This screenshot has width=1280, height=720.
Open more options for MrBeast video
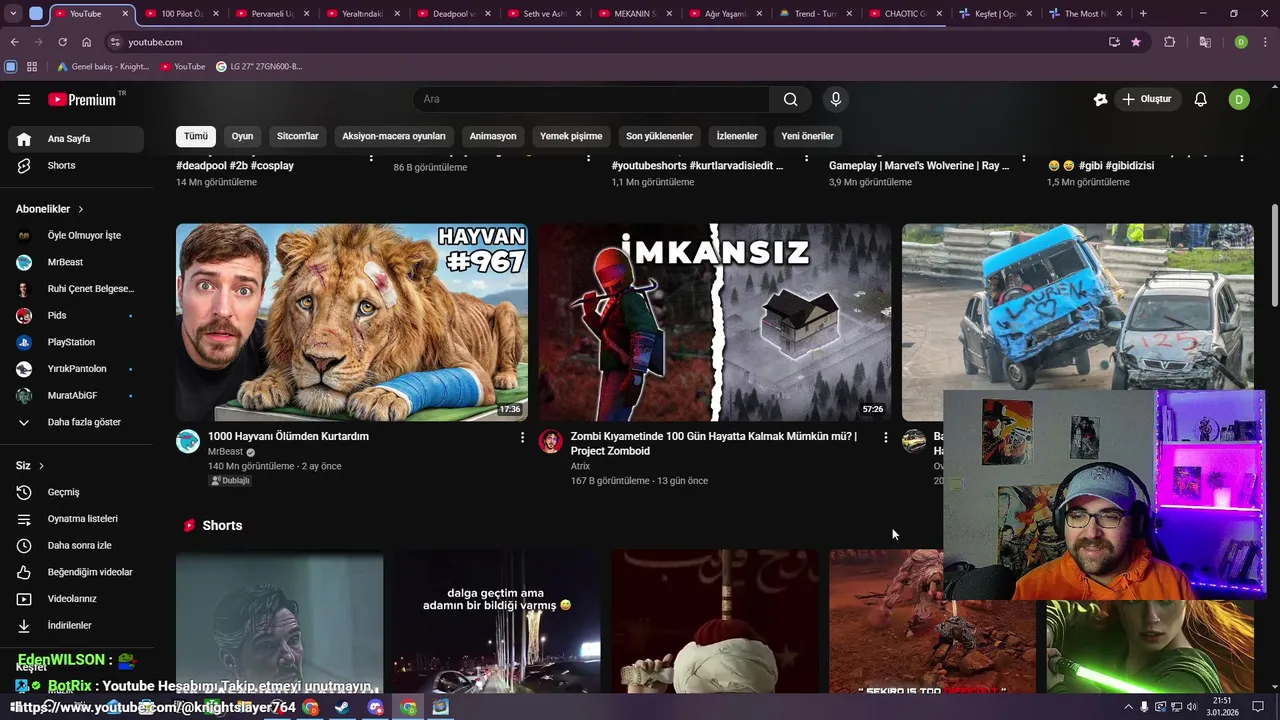(522, 437)
